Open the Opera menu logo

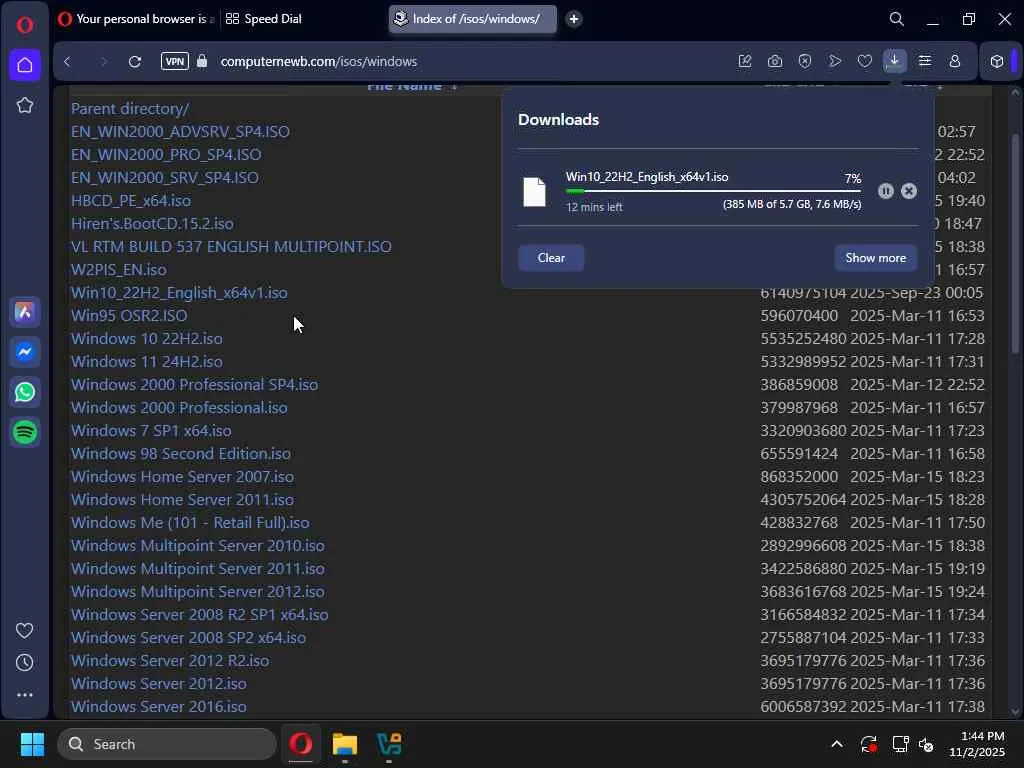coord(25,25)
